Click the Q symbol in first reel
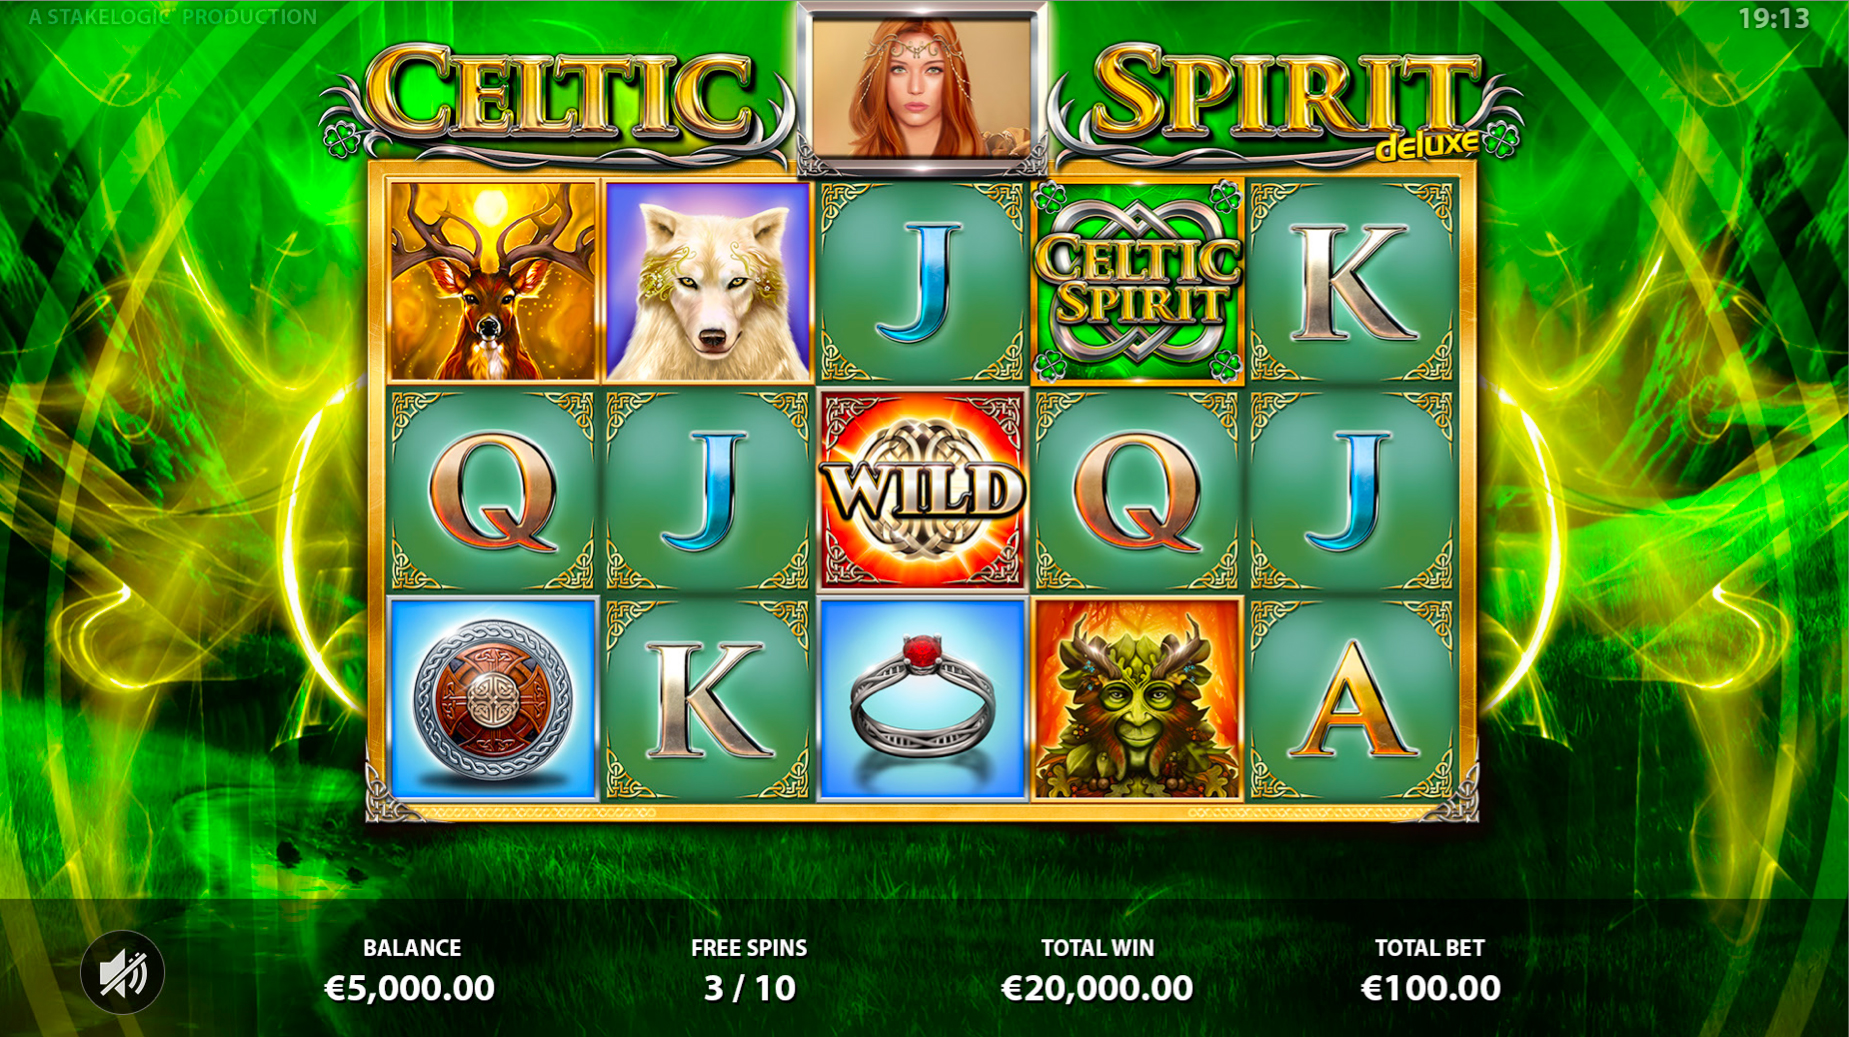The height and width of the screenshot is (1037, 1849). tap(493, 490)
